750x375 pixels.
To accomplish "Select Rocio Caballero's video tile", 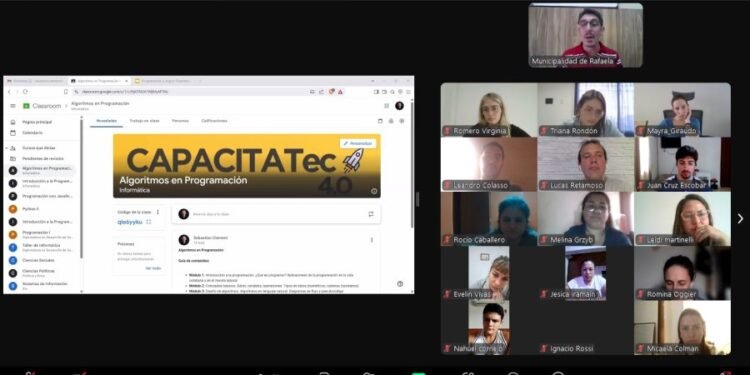I will (x=489, y=219).
